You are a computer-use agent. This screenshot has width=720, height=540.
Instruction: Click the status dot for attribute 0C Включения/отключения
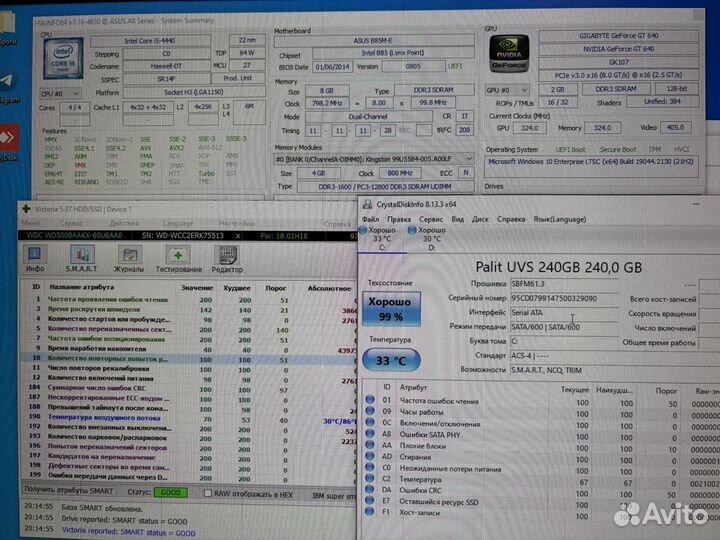click(x=370, y=422)
